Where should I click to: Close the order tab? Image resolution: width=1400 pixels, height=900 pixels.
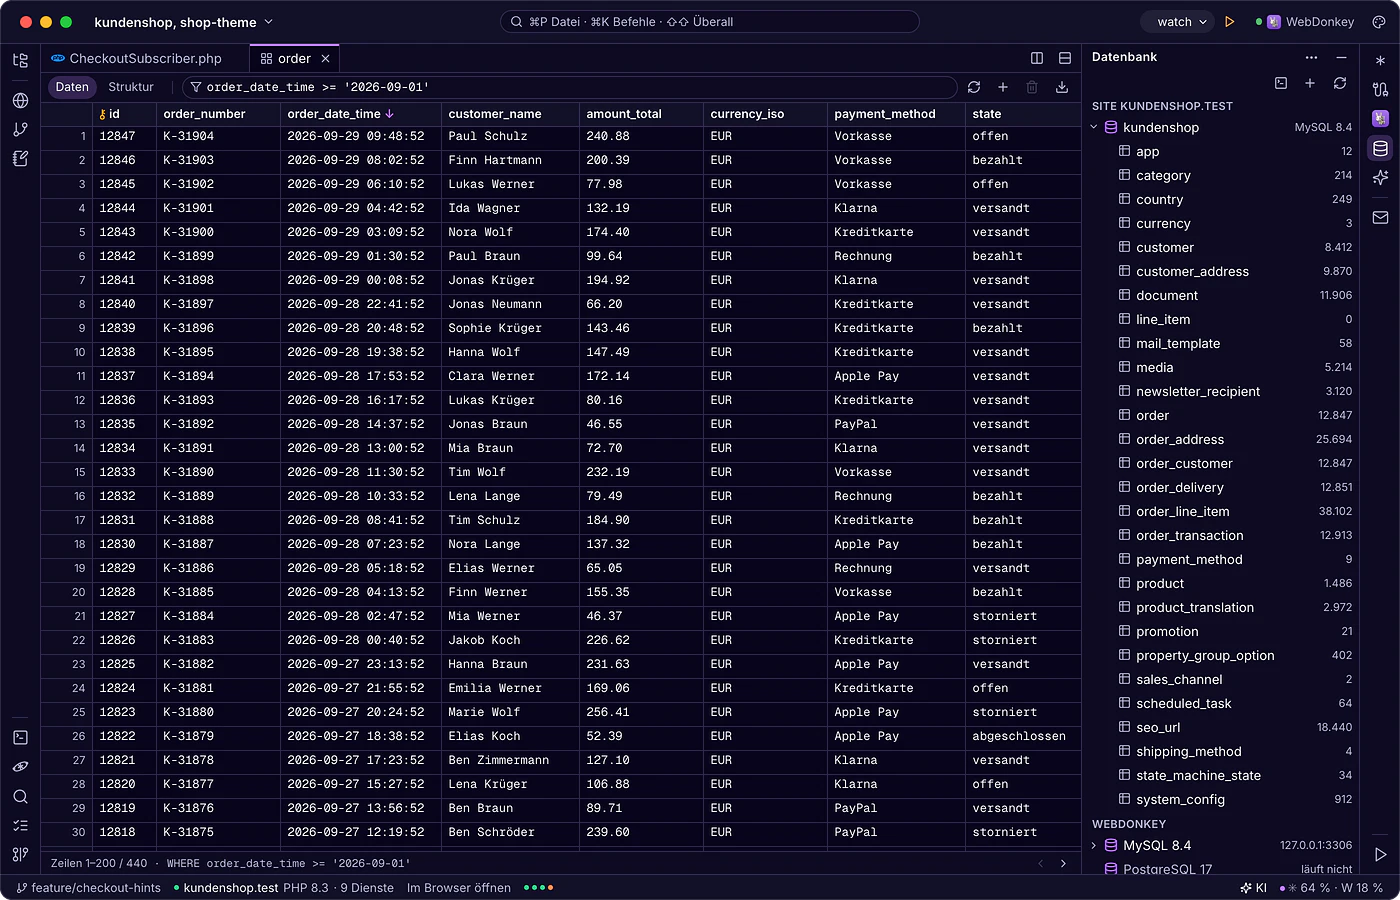point(326,59)
